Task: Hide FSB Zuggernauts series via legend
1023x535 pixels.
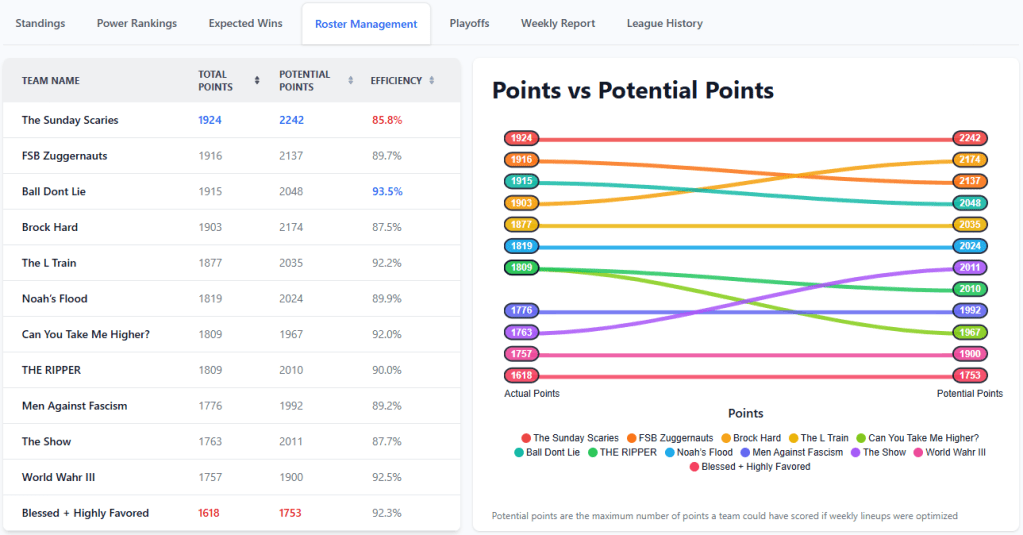Action: pos(632,438)
